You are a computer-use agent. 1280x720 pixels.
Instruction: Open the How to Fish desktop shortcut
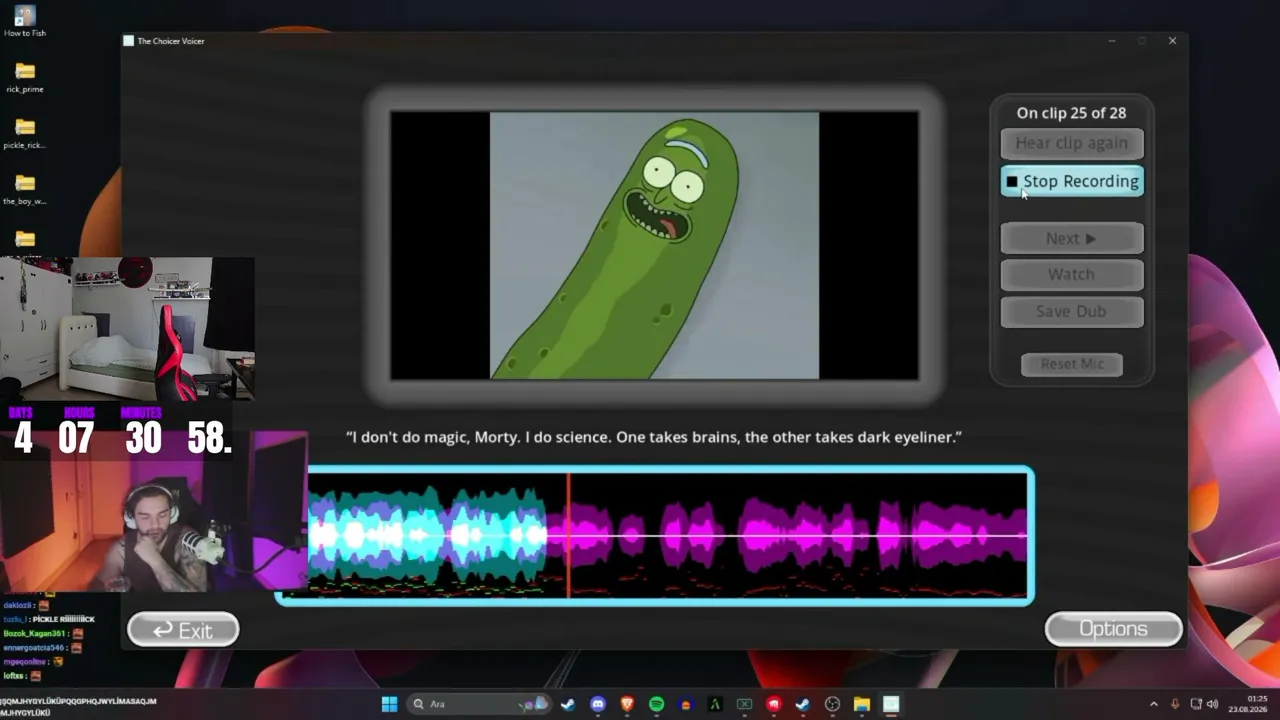25,21
